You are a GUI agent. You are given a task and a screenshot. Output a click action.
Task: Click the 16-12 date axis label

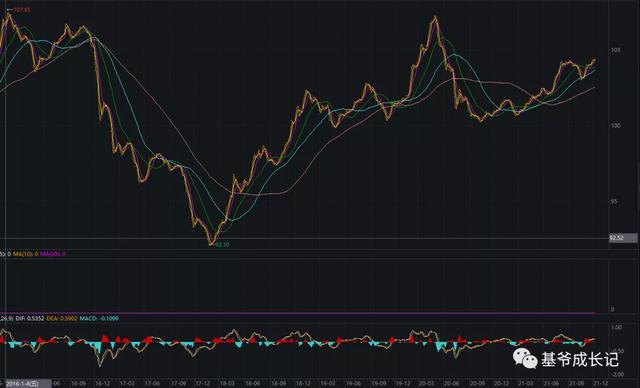pyautogui.click(x=102, y=384)
